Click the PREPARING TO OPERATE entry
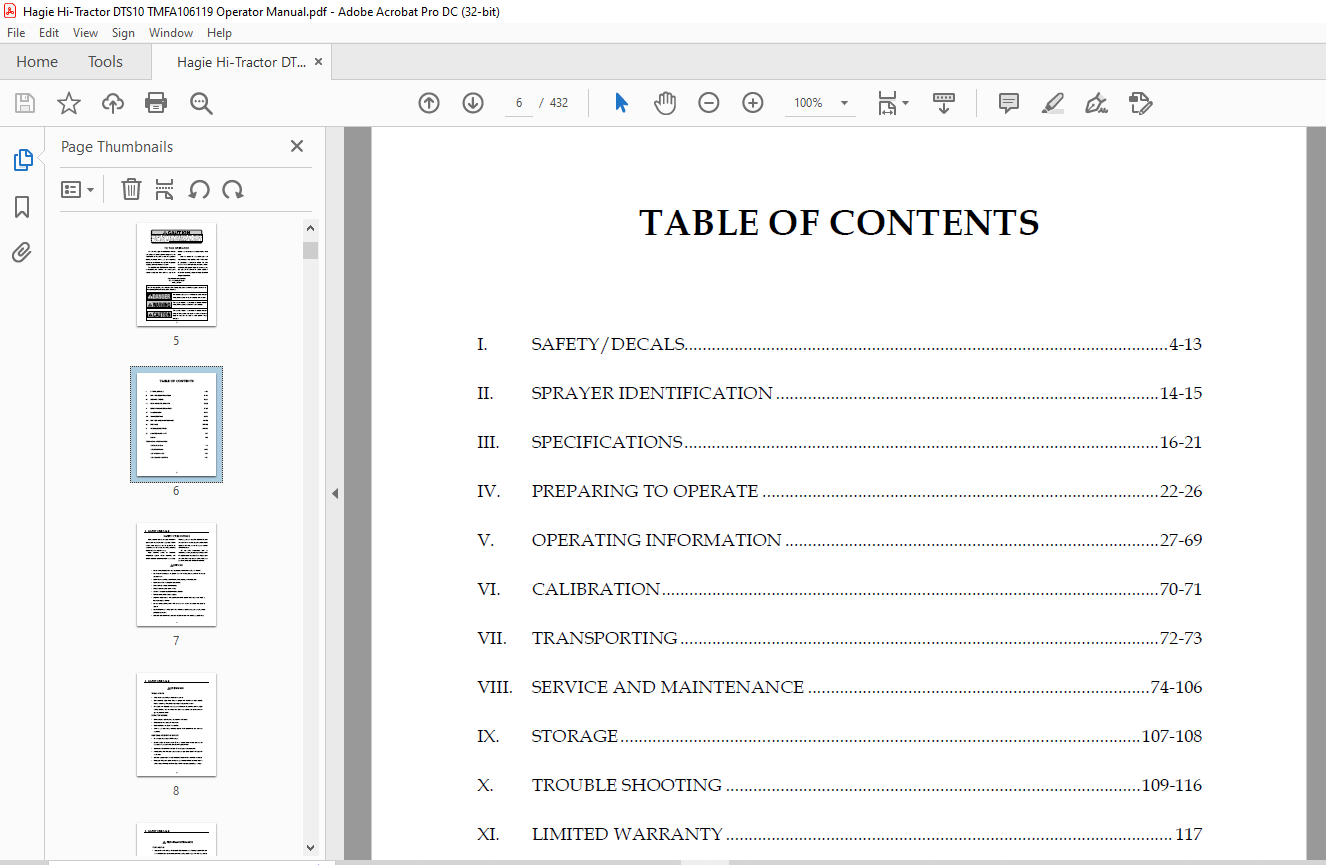The width and height of the screenshot is (1326, 865). pyautogui.click(x=839, y=492)
